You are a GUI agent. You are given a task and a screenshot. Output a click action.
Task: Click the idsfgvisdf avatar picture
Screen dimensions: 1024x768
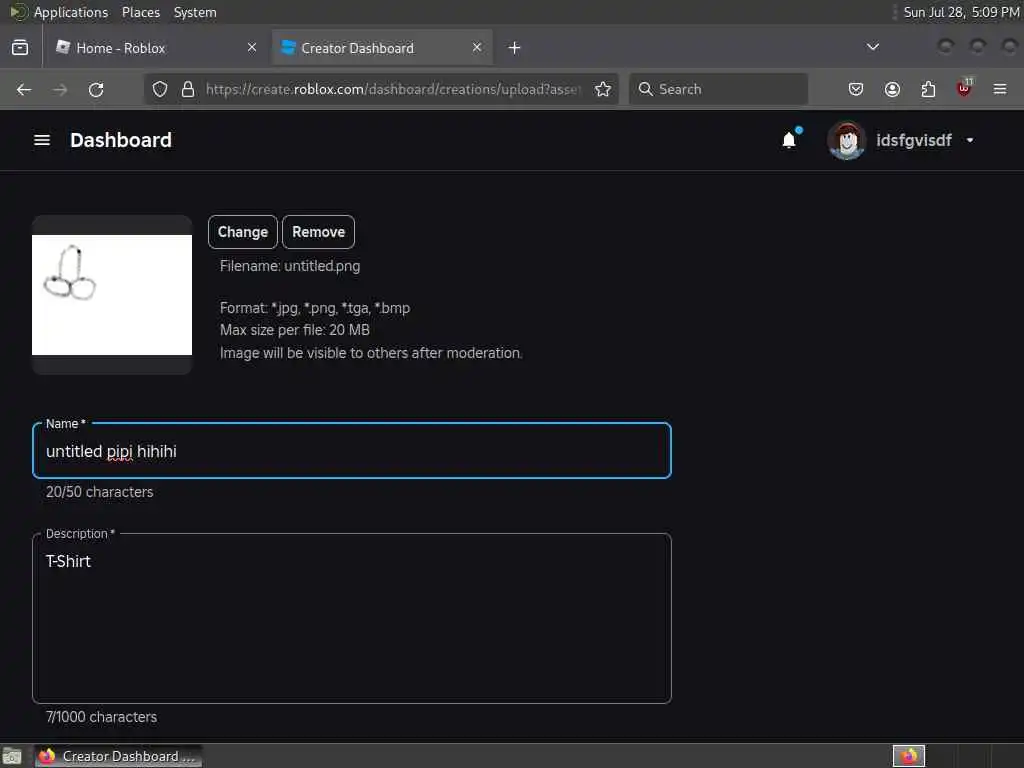click(846, 140)
